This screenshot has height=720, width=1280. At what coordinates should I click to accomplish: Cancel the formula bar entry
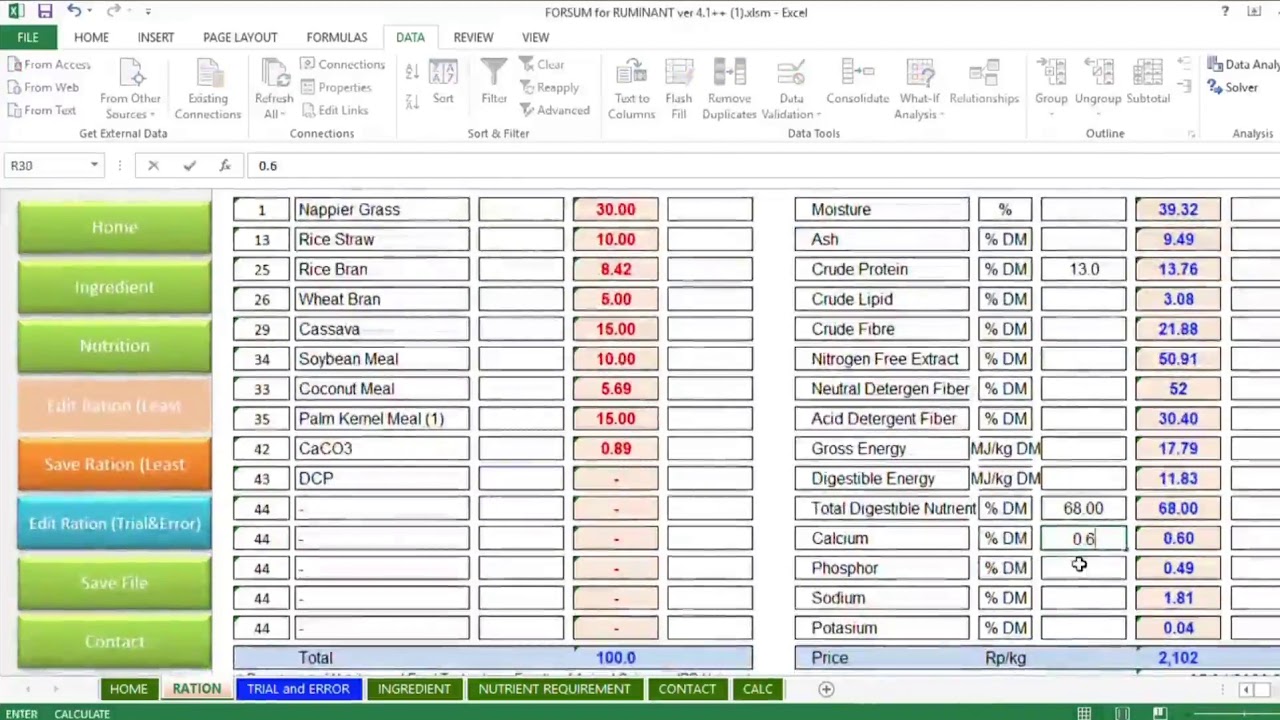pos(153,165)
